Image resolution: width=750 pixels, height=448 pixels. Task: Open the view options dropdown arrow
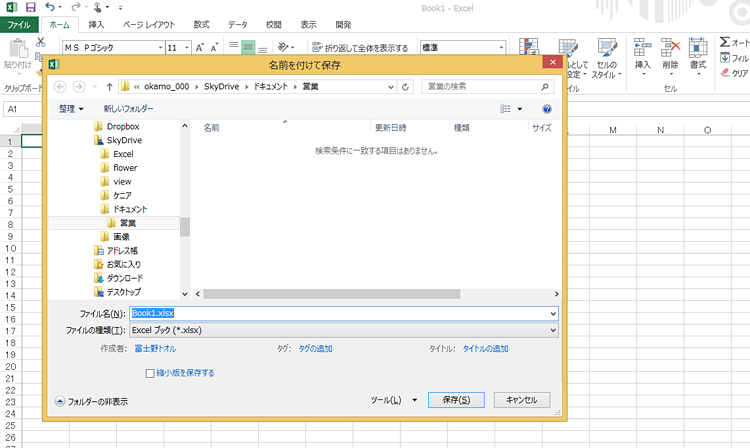pyautogui.click(x=519, y=109)
